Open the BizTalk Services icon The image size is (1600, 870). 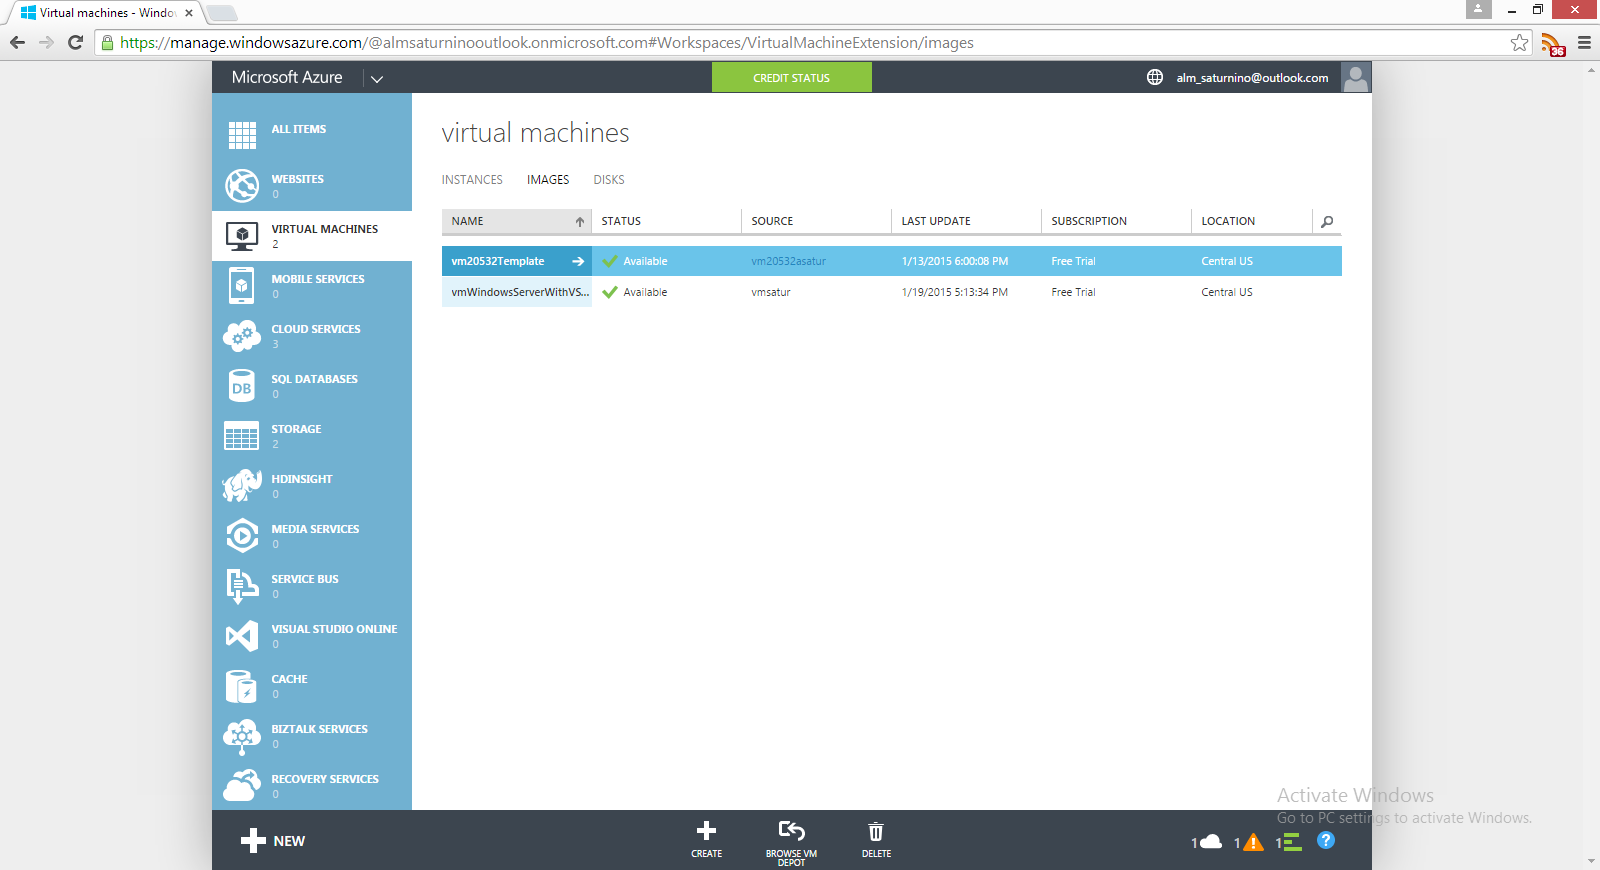[242, 736]
